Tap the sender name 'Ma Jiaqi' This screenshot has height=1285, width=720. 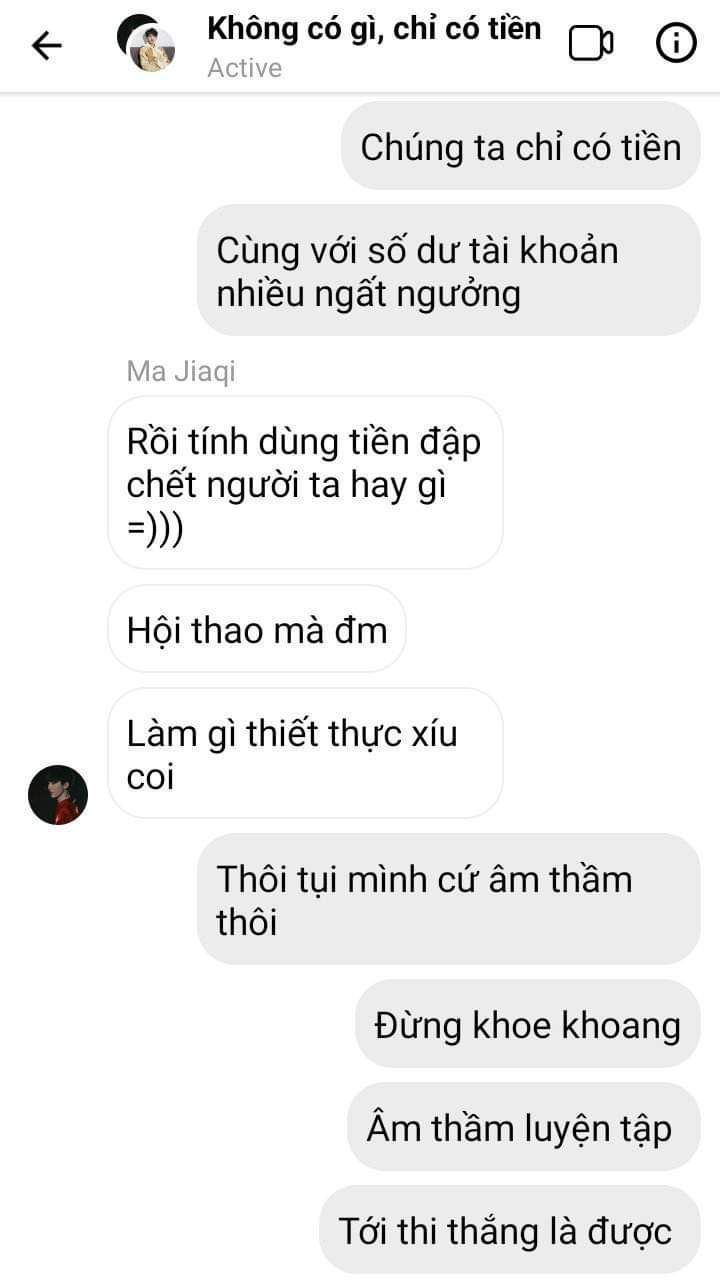181,371
